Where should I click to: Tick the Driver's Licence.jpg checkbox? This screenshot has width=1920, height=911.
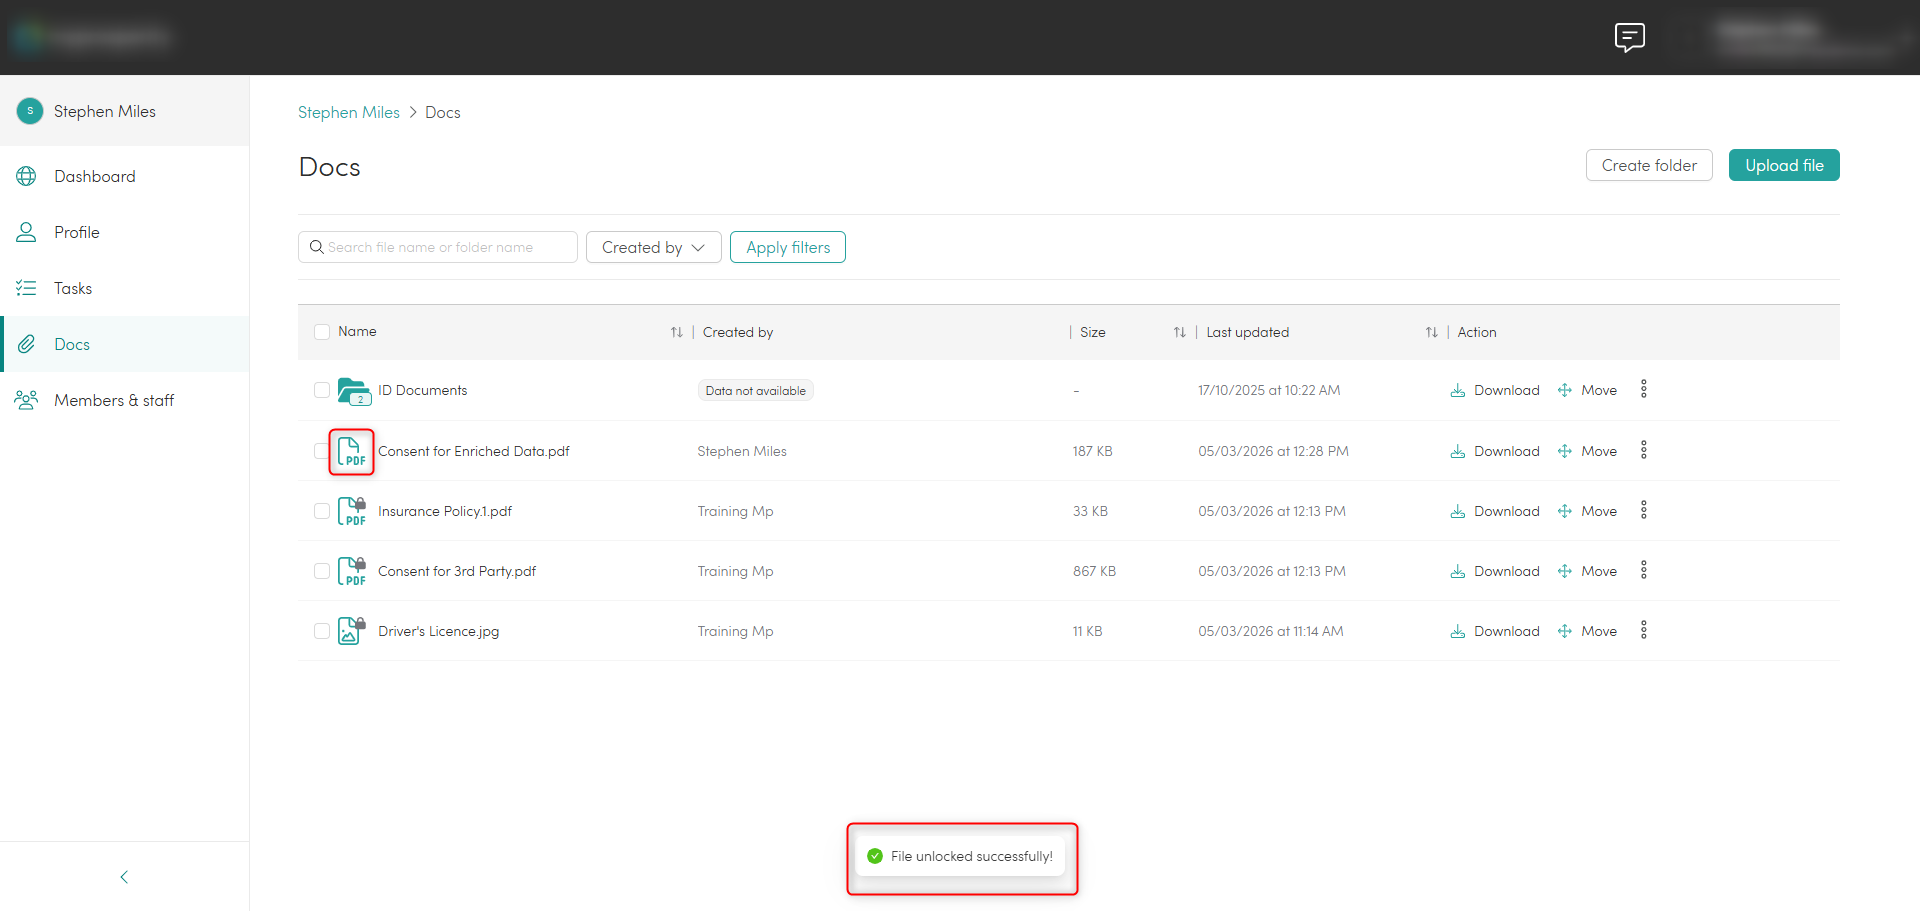point(322,631)
